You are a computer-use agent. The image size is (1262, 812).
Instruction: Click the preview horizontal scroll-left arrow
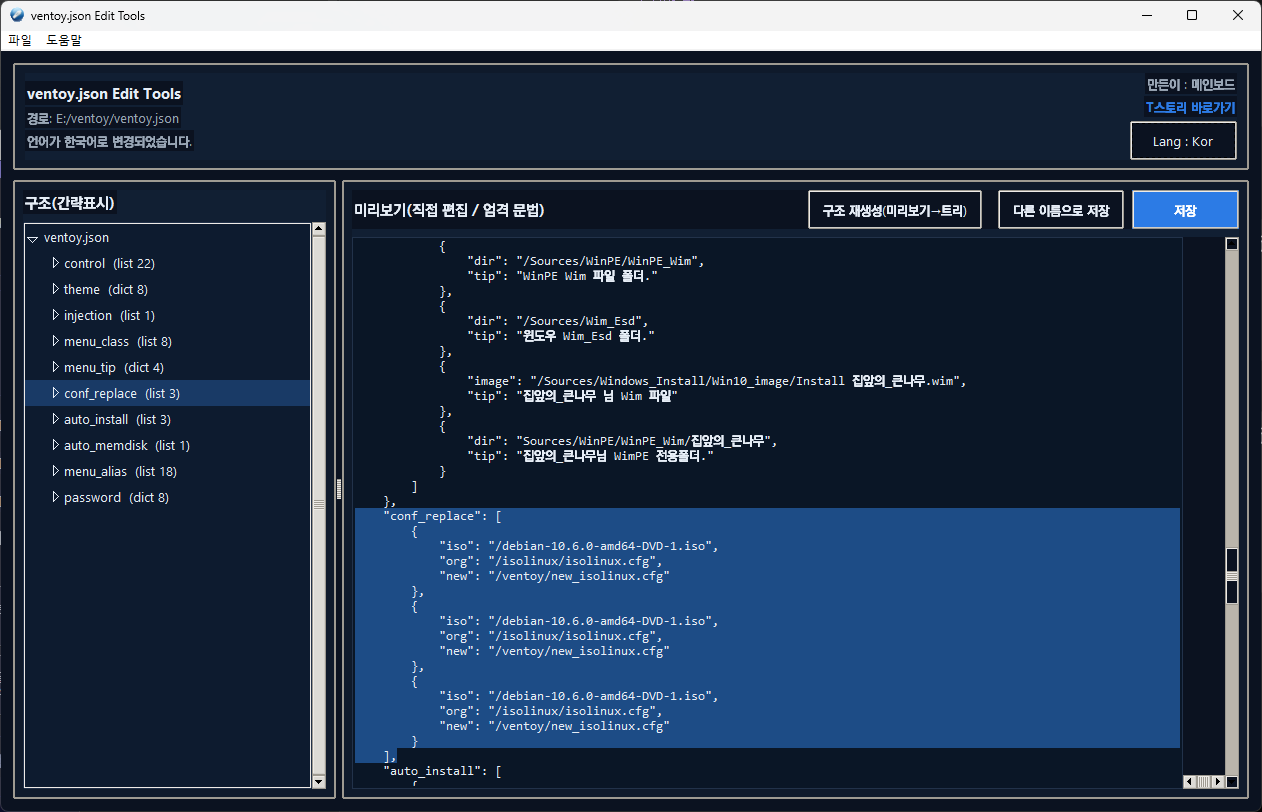click(1189, 781)
